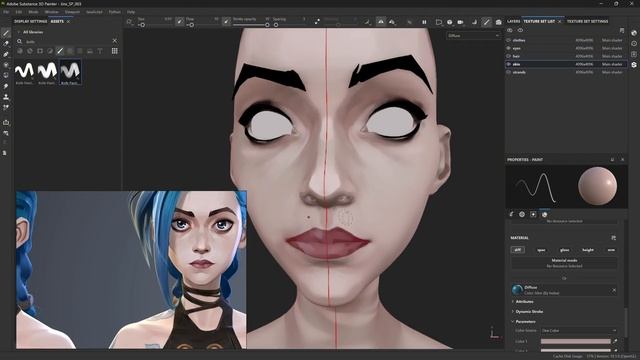Image resolution: width=640 pixels, height=360 pixels.
Task: Filter assets by Brushes icon
Action: (60, 51)
